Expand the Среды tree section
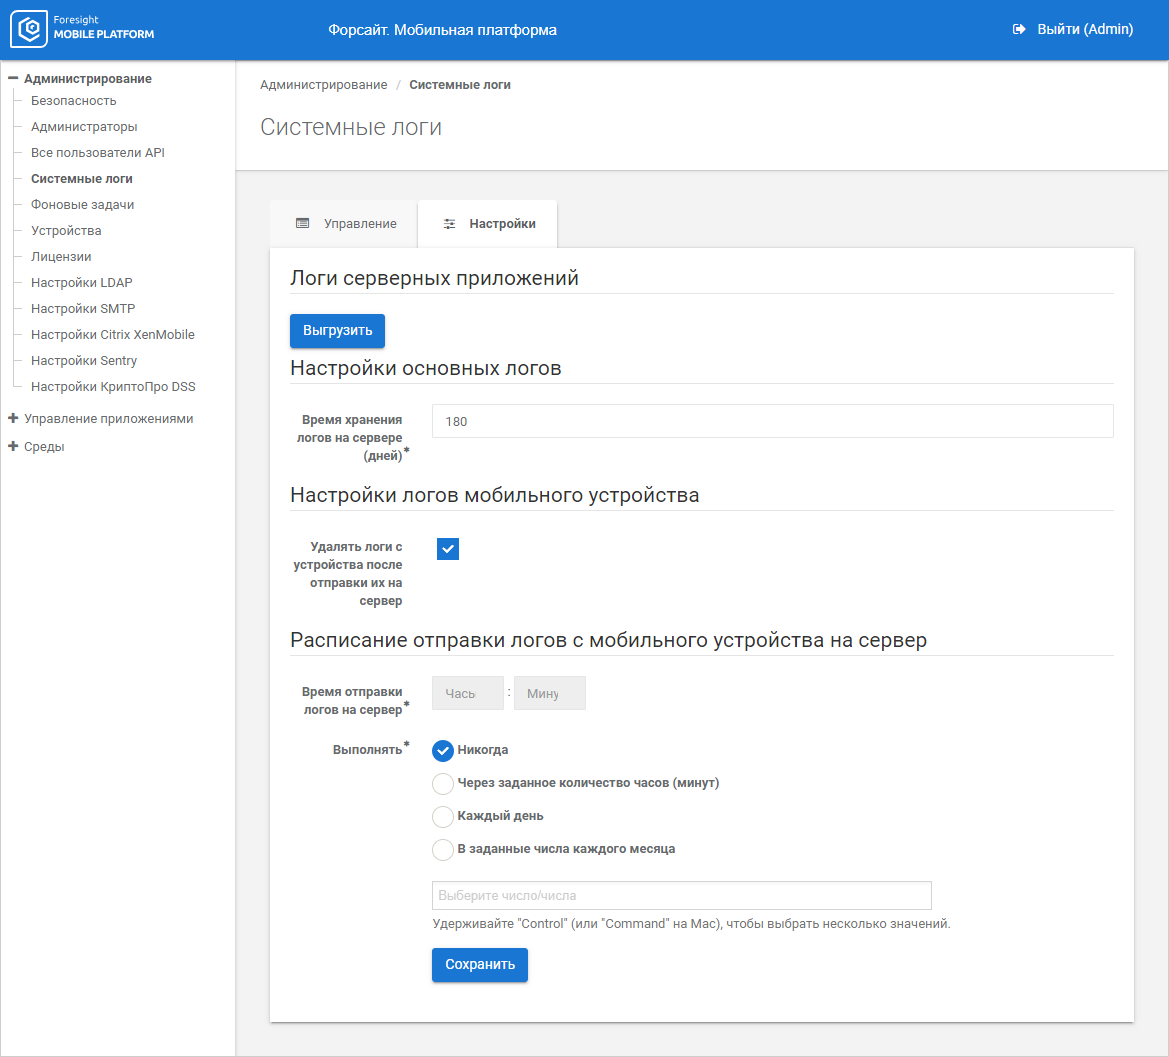The image size is (1169, 1057). tap(13, 447)
